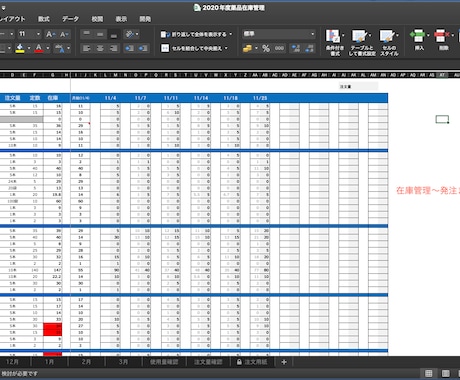
Task: Center text horizontally
Action: (x=100, y=48)
